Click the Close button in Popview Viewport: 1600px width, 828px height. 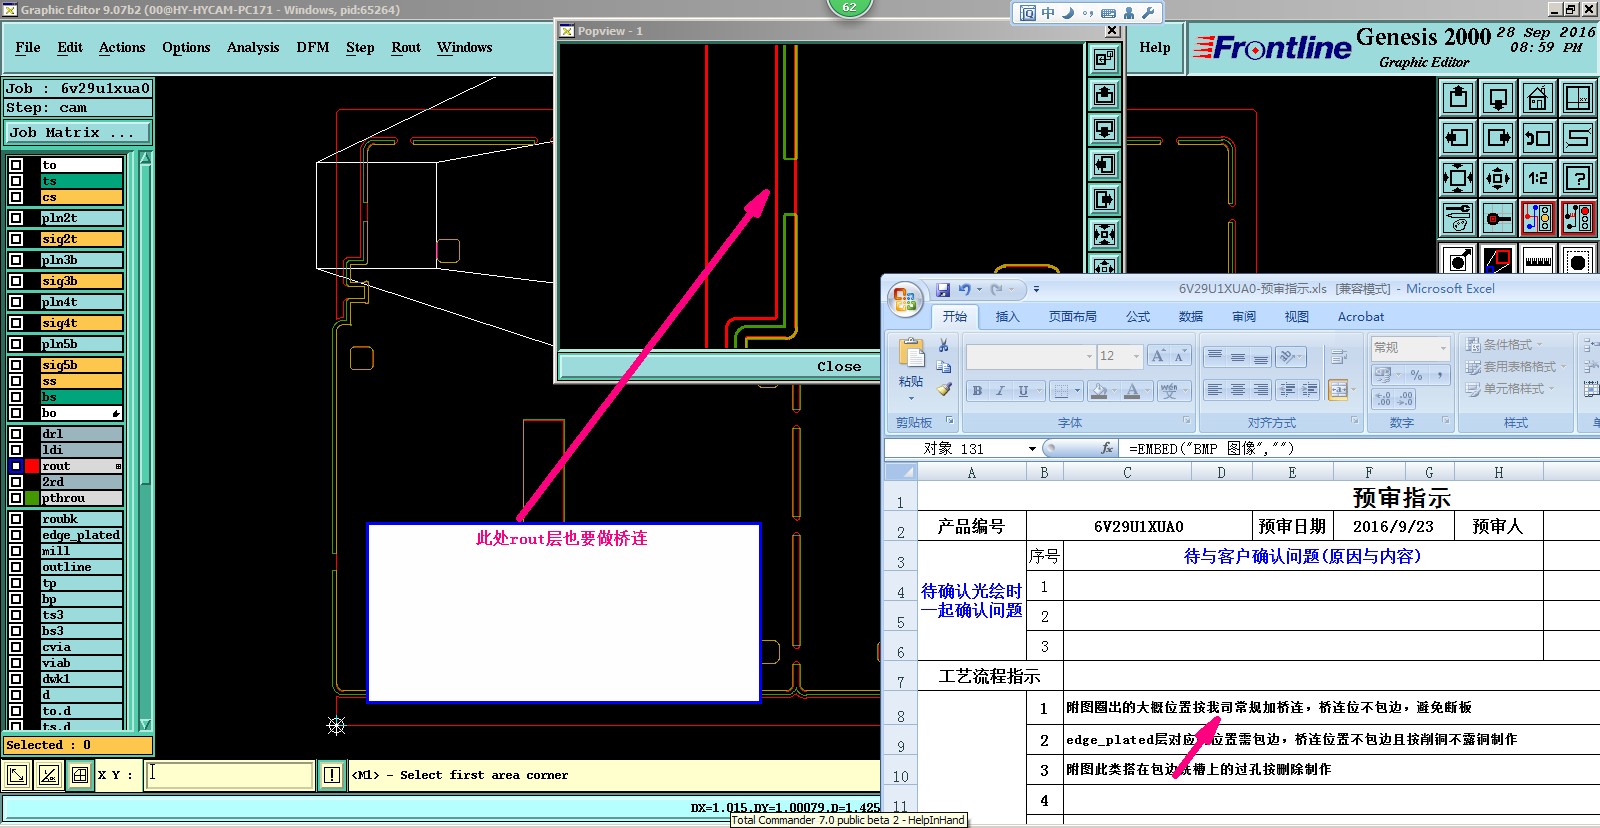838,366
